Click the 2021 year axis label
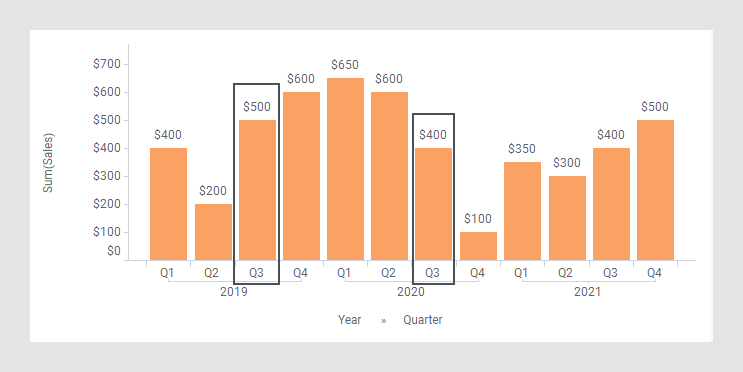This screenshot has width=743, height=372. [588, 291]
